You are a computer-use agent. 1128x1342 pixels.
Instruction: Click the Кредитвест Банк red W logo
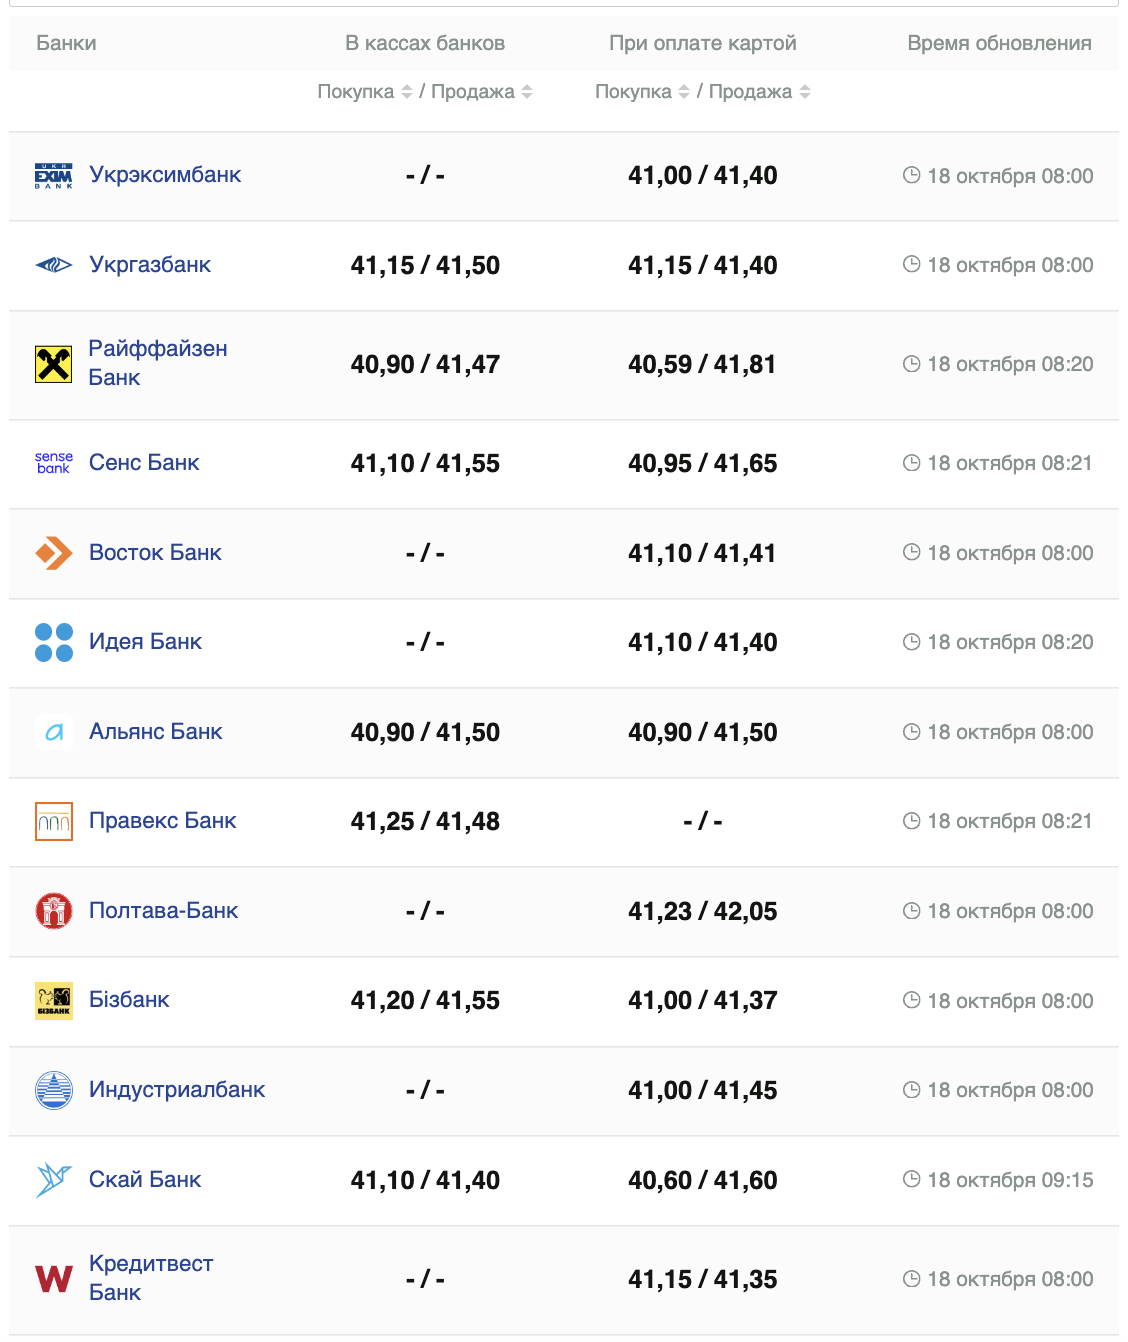tap(53, 1279)
